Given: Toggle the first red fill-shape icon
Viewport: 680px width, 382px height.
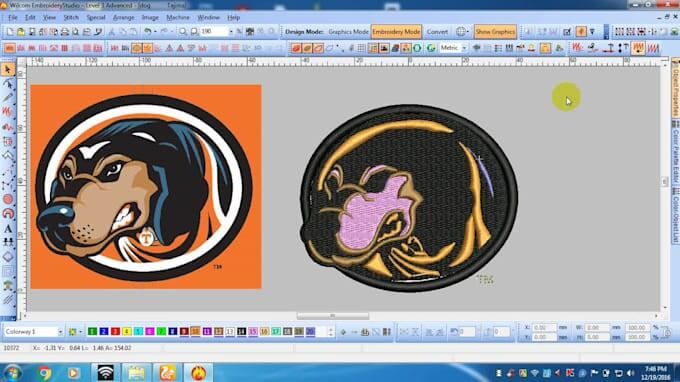Looking at the screenshot, I should pos(296,48).
